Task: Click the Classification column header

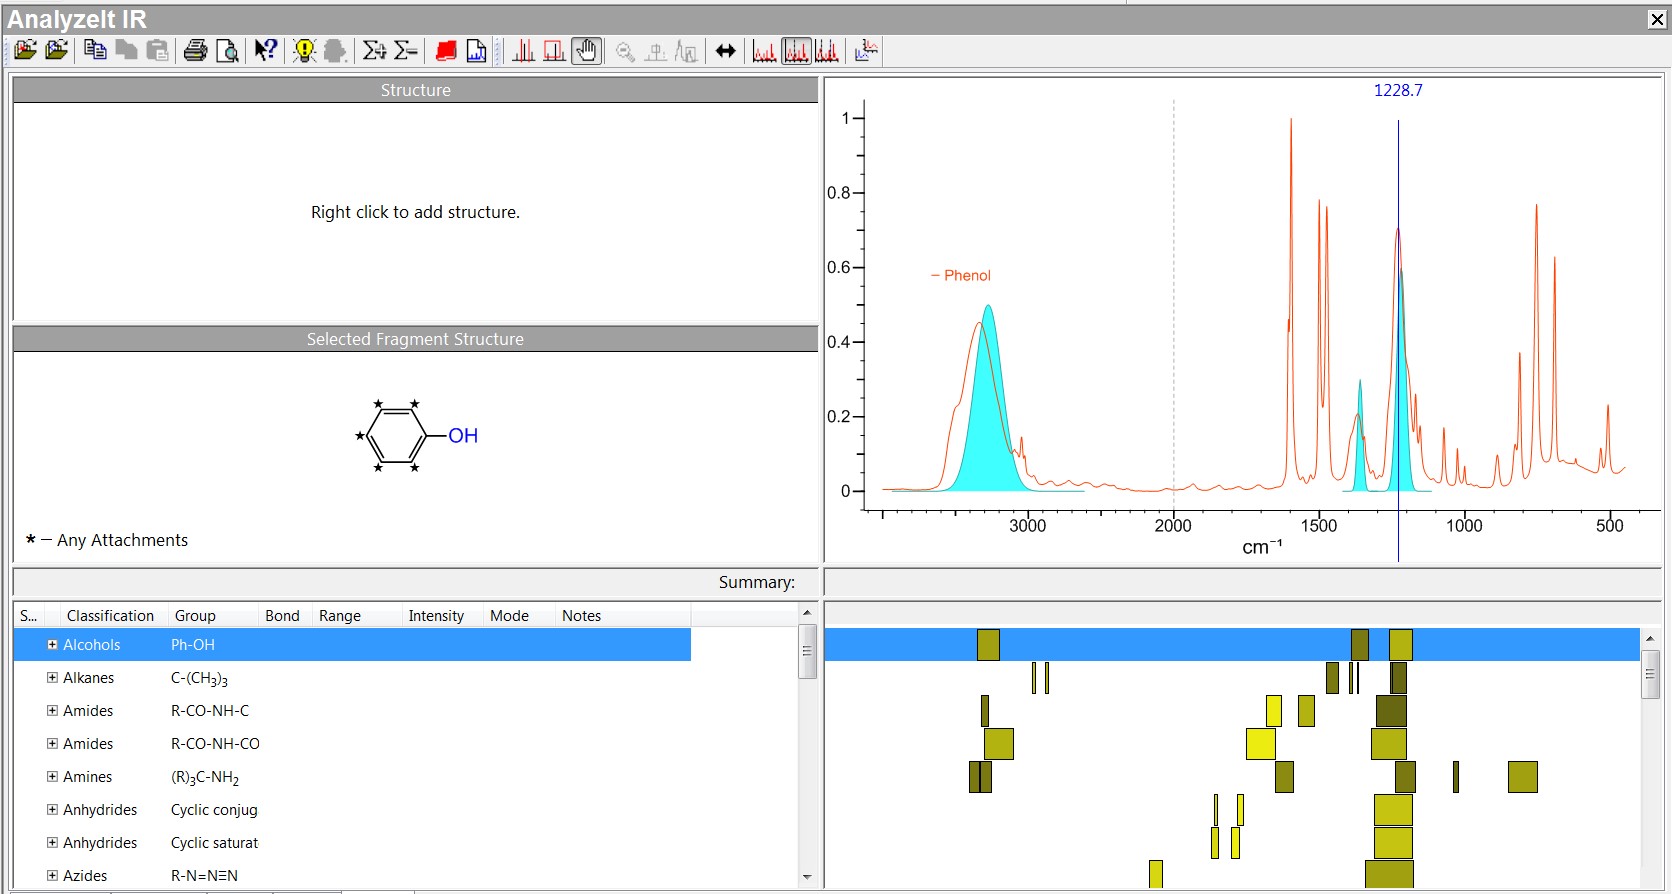Action: (110, 616)
